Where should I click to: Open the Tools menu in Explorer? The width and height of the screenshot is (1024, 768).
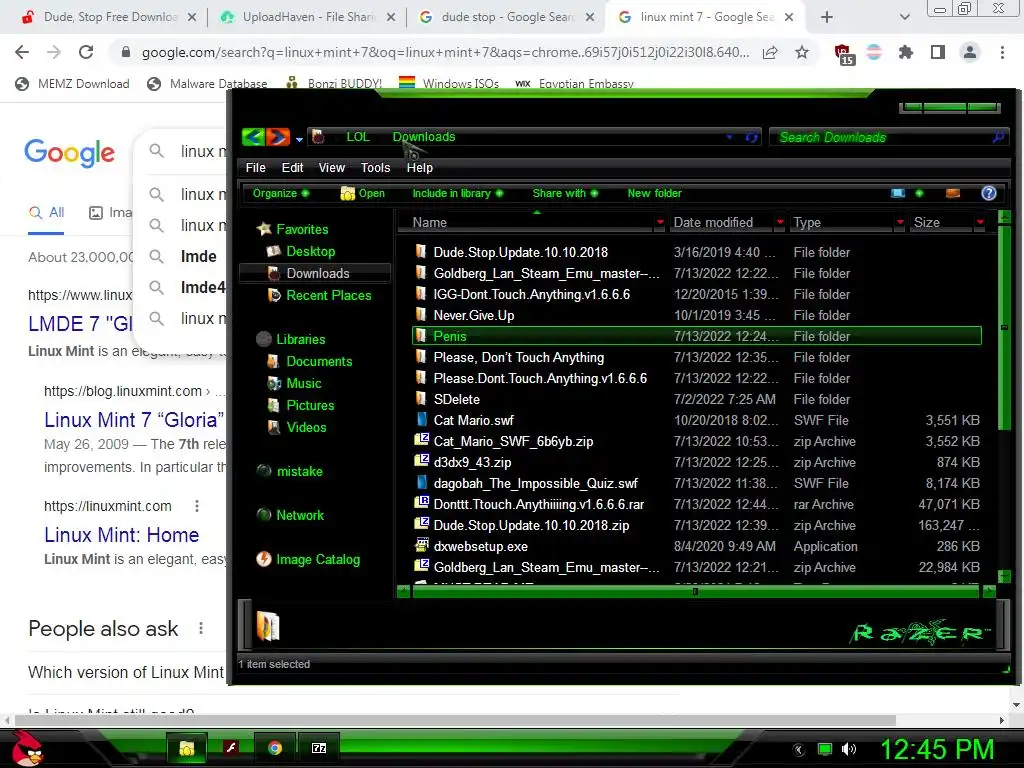tap(376, 168)
